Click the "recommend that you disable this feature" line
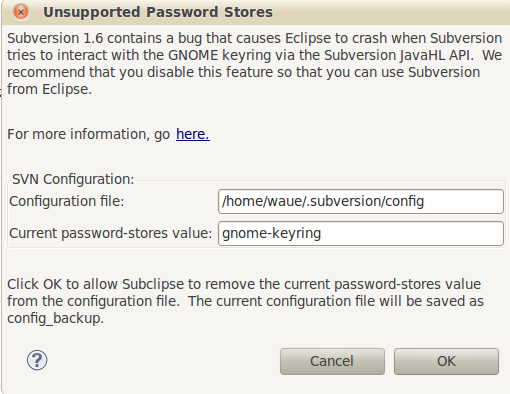 point(244,72)
